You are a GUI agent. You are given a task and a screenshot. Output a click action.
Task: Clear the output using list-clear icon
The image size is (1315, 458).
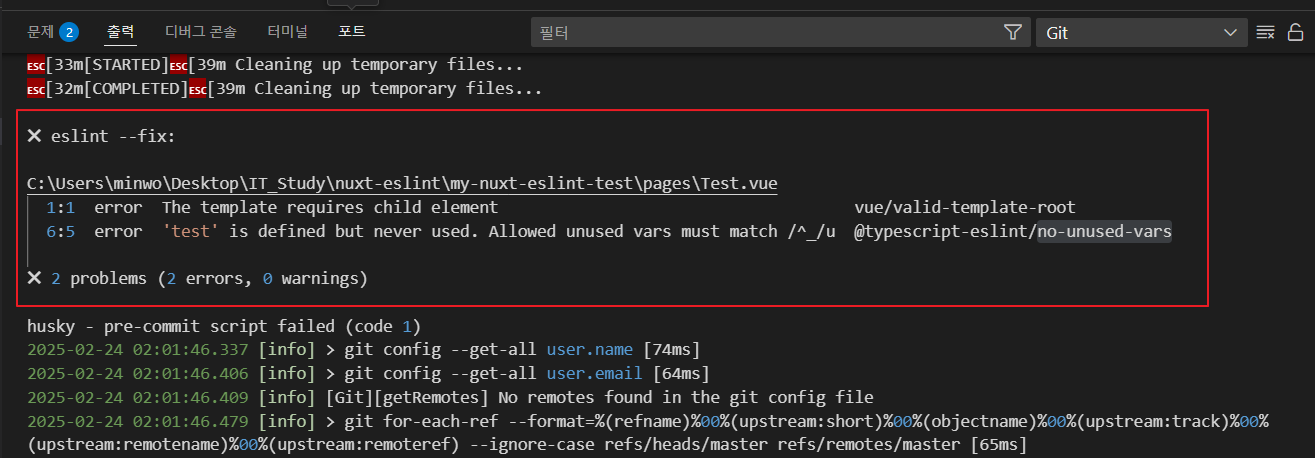pyautogui.click(x=1265, y=33)
